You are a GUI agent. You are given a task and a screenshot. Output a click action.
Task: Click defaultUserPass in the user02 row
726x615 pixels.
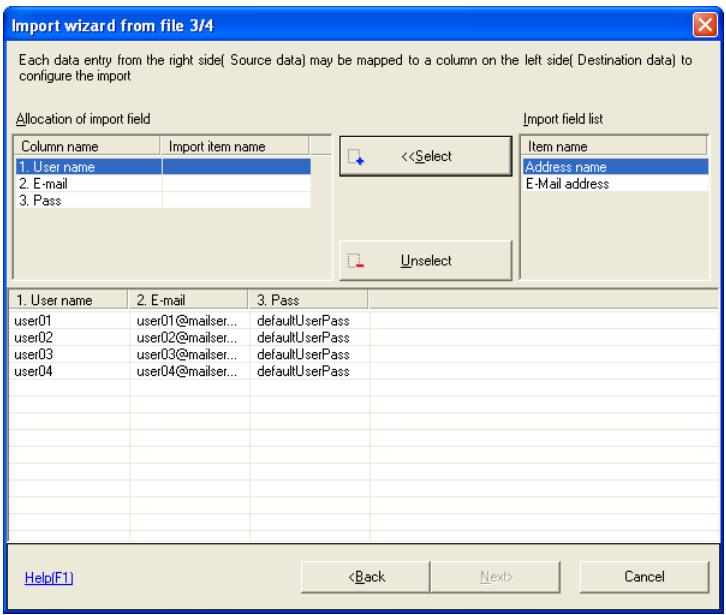click(309, 337)
